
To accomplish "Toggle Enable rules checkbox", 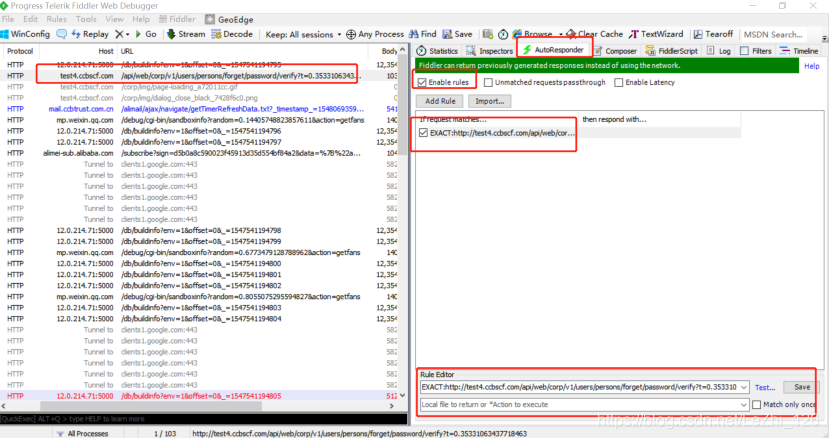I will pyautogui.click(x=422, y=83).
